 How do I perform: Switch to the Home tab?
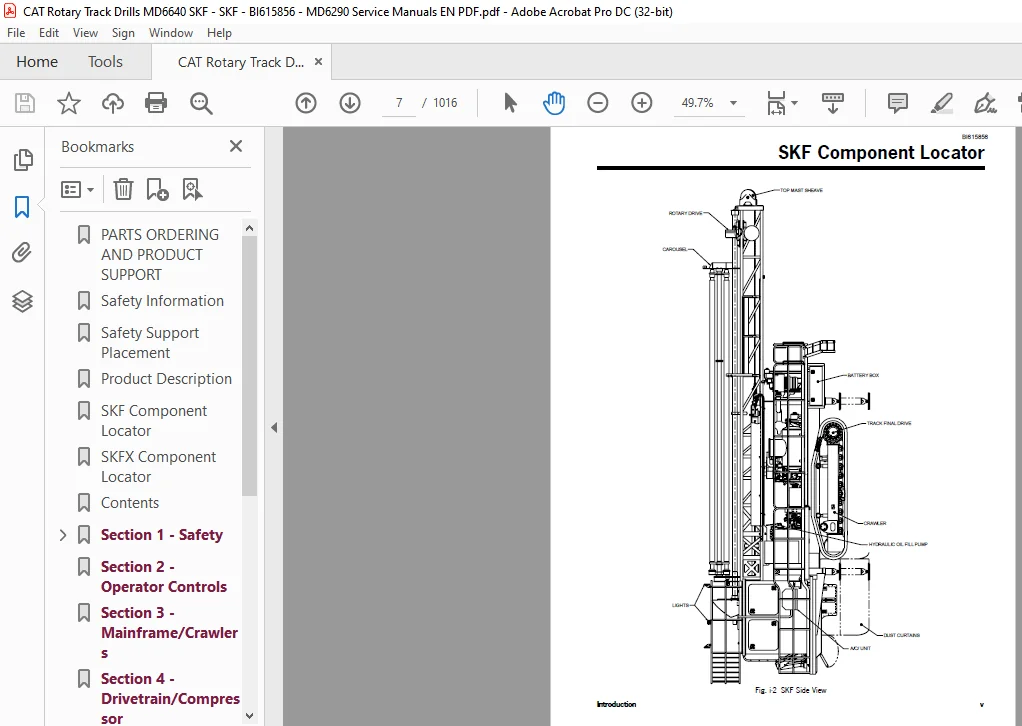click(x=37, y=62)
